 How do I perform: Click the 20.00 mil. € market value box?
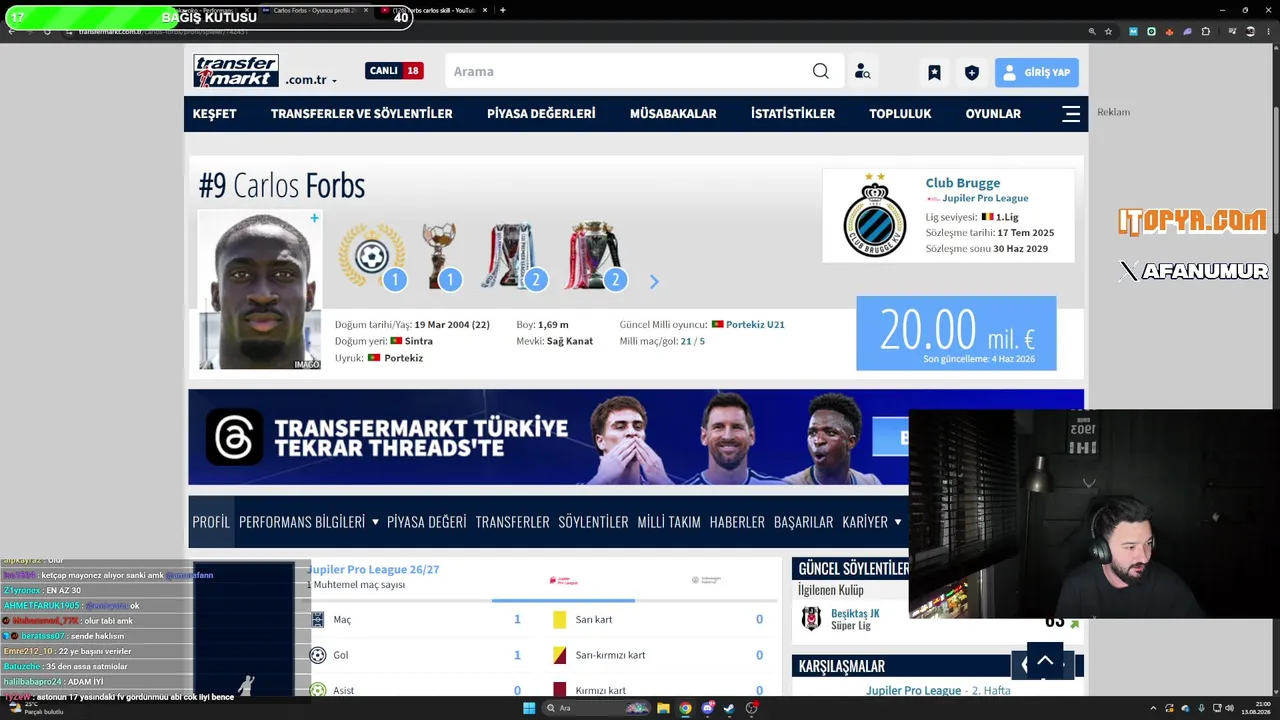point(956,333)
